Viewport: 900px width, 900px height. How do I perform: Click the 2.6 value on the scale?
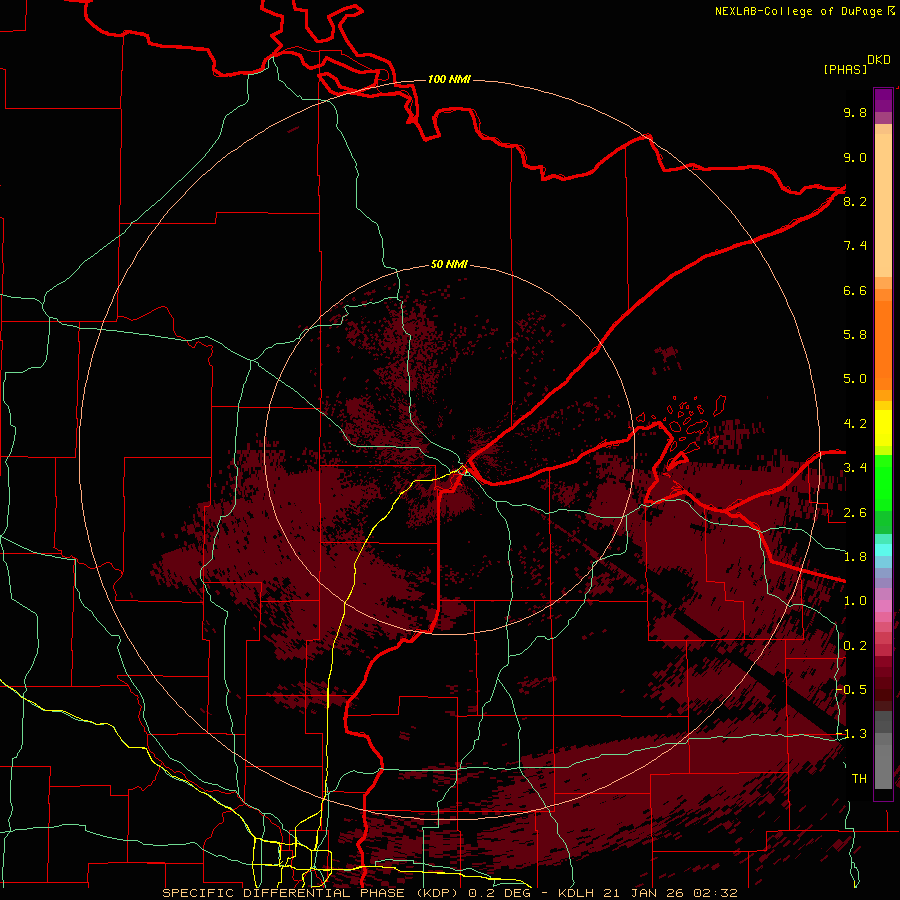[x=855, y=513]
